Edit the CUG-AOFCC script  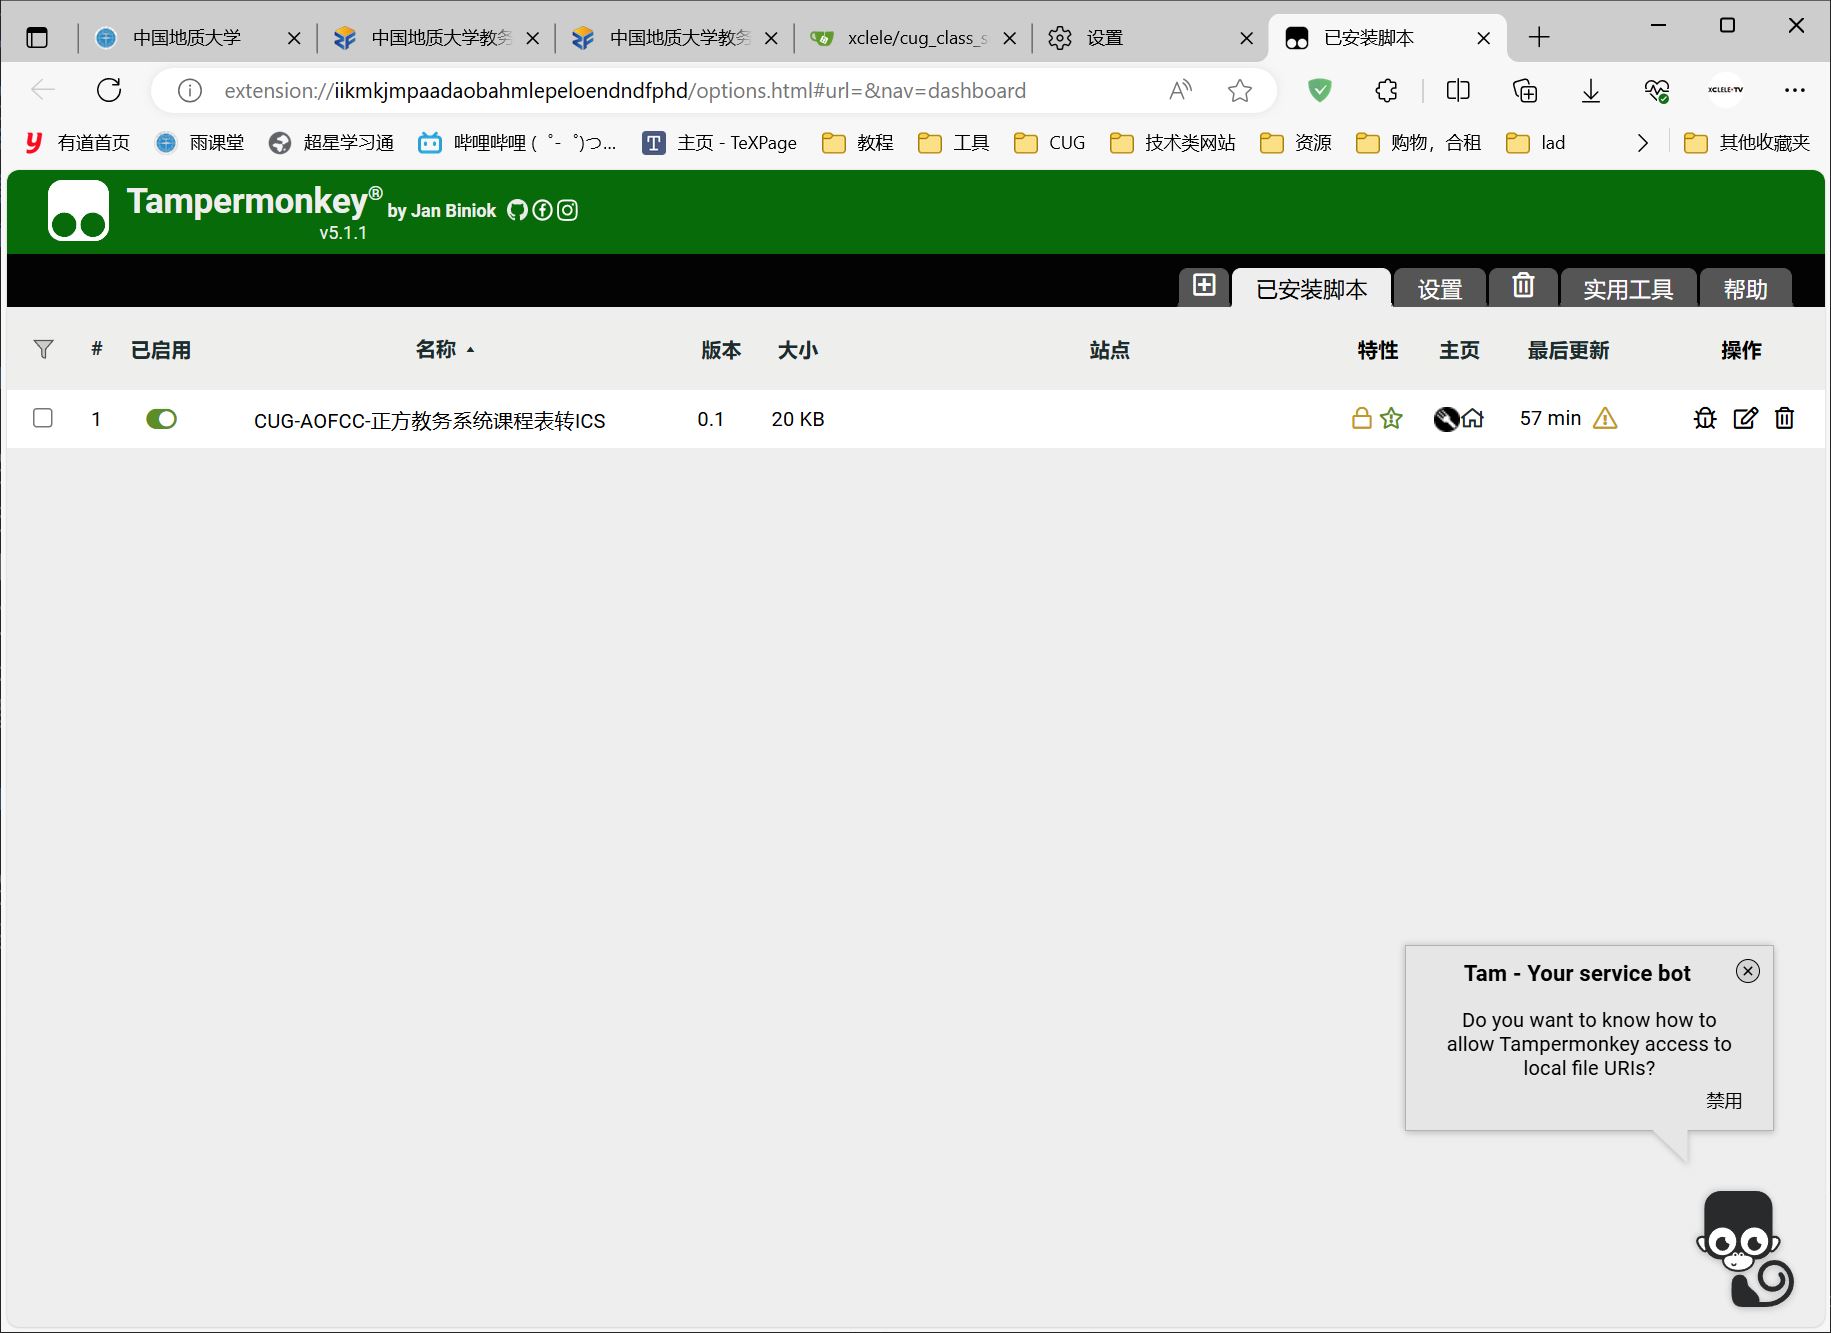tap(1745, 419)
